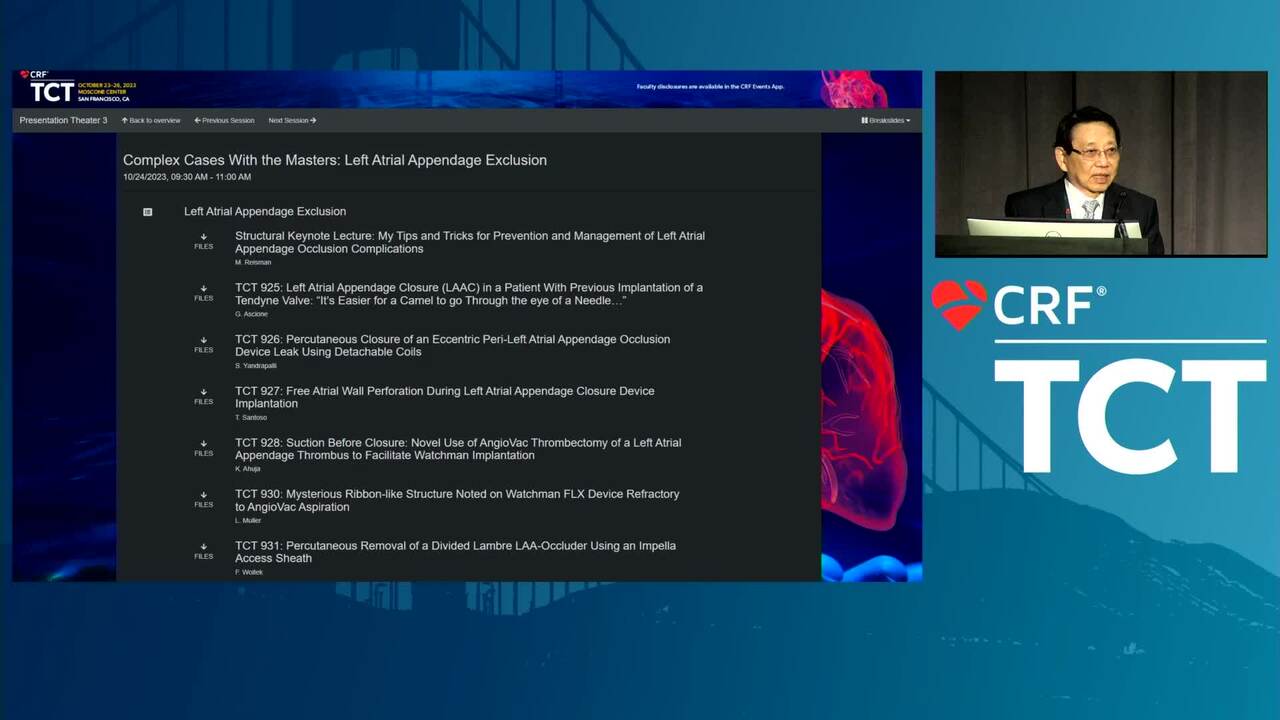Download files for TCT 928 presentation
The height and width of the screenshot is (720, 1280).
pos(203,448)
